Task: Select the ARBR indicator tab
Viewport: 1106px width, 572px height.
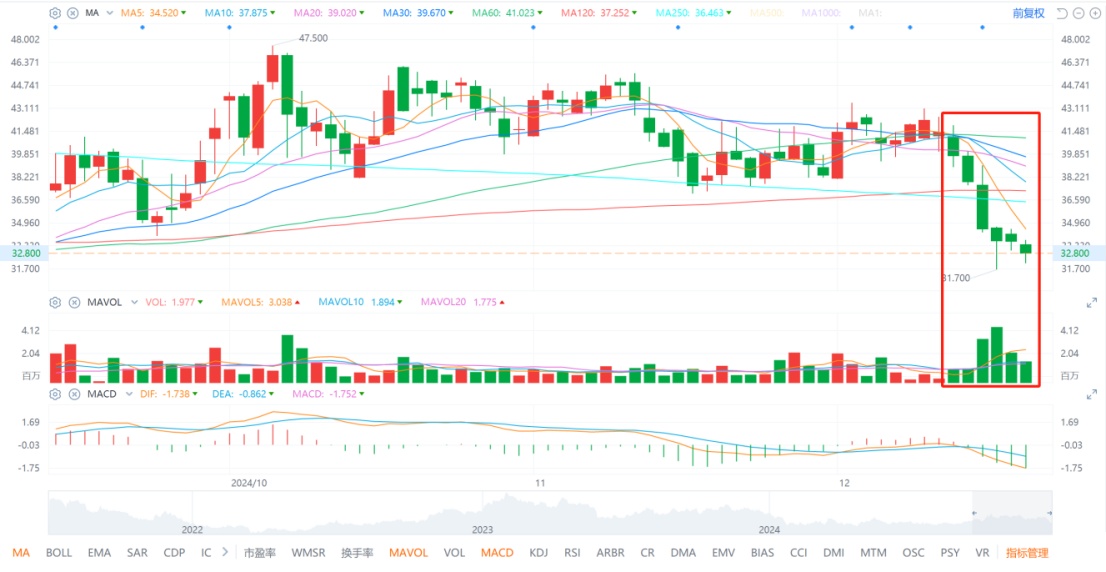Action: (610, 553)
